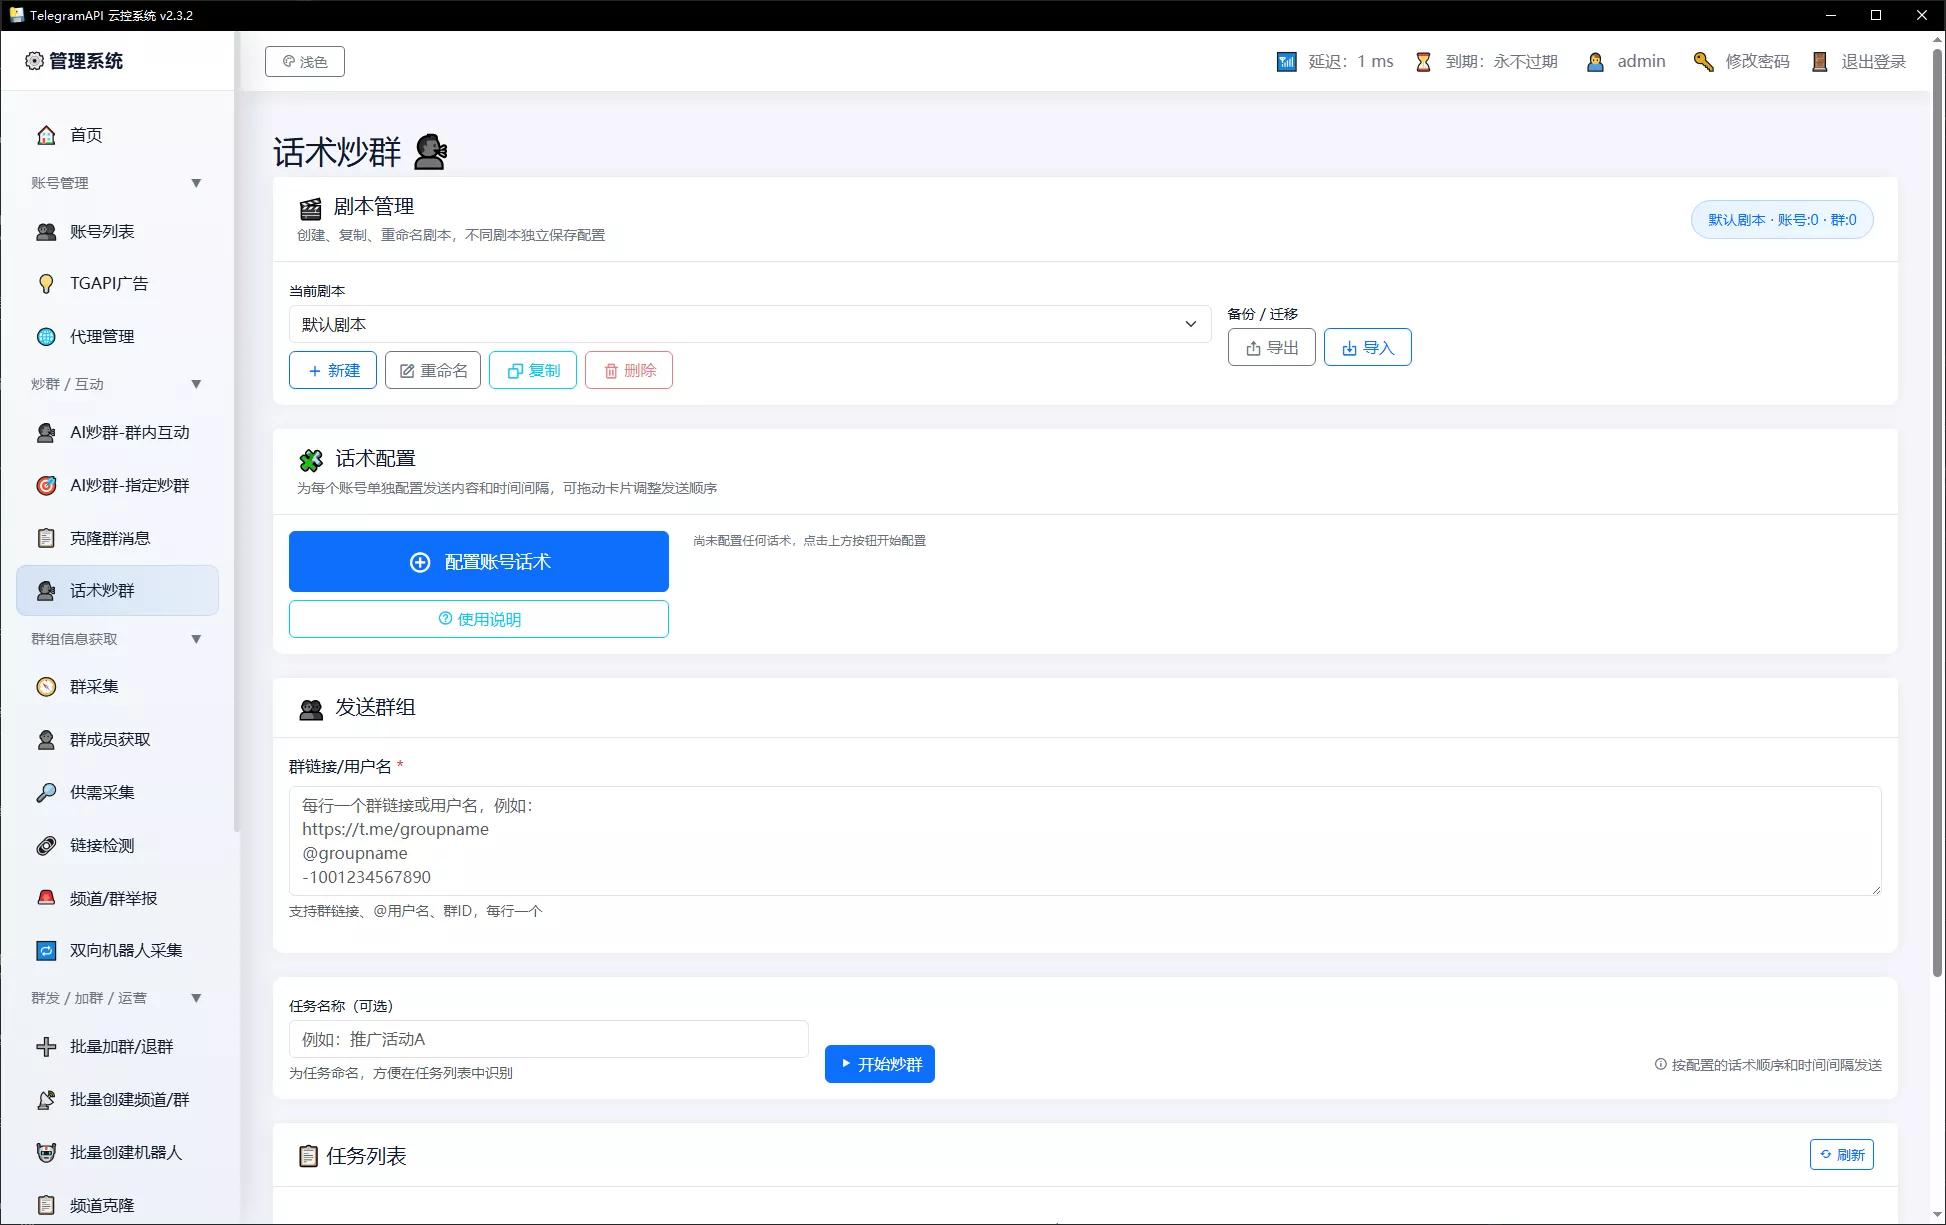Screen dimensions: 1946x1225
Task: Open the 当前剧本 dropdown
Action: click(750, 324)
